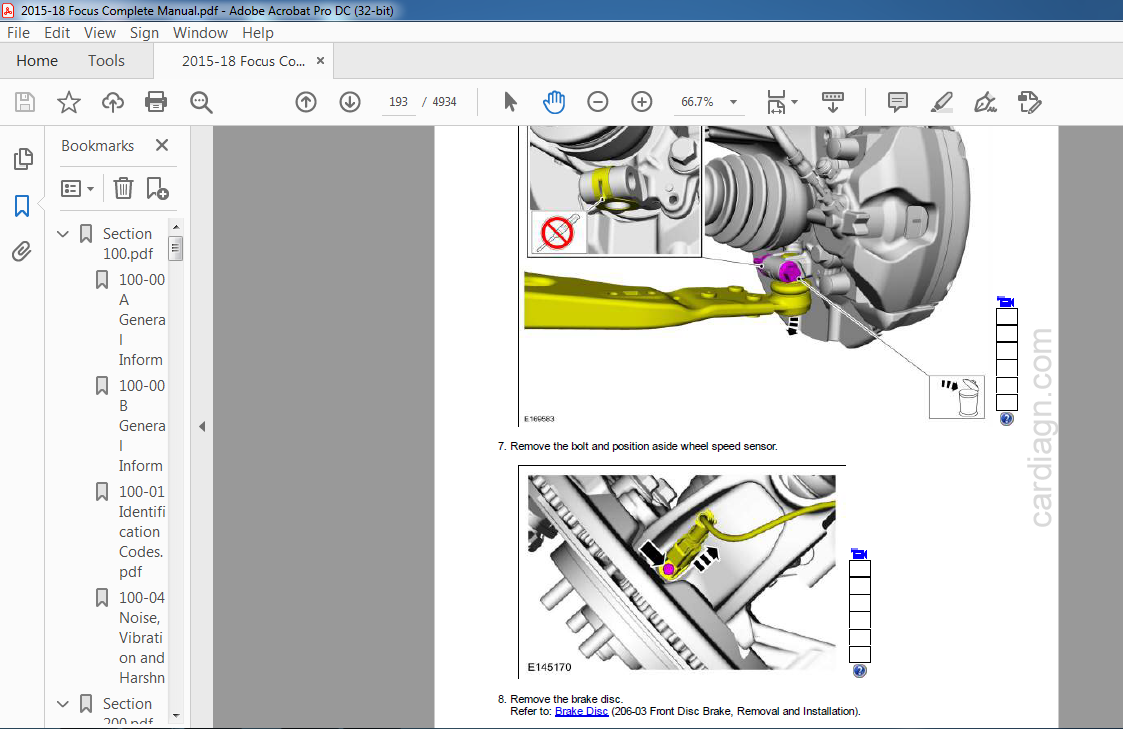Close the 2015-18 Focus document tab
1123x729 pixels.
click(x=320, y=61)
